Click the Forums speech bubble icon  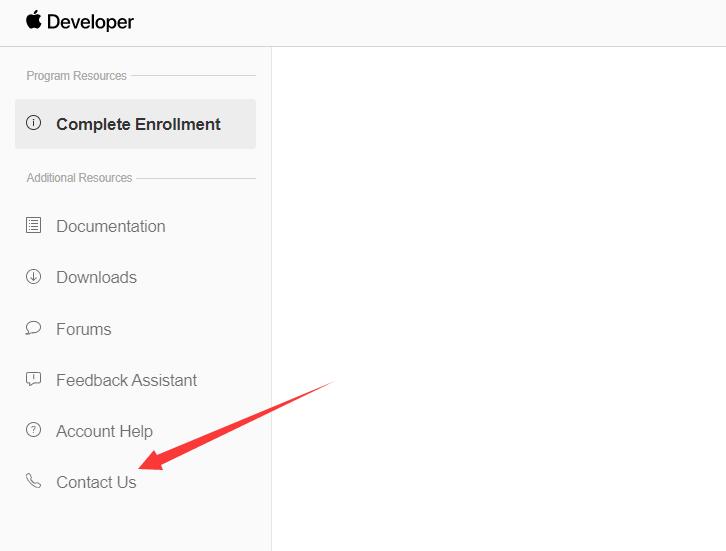33,328
